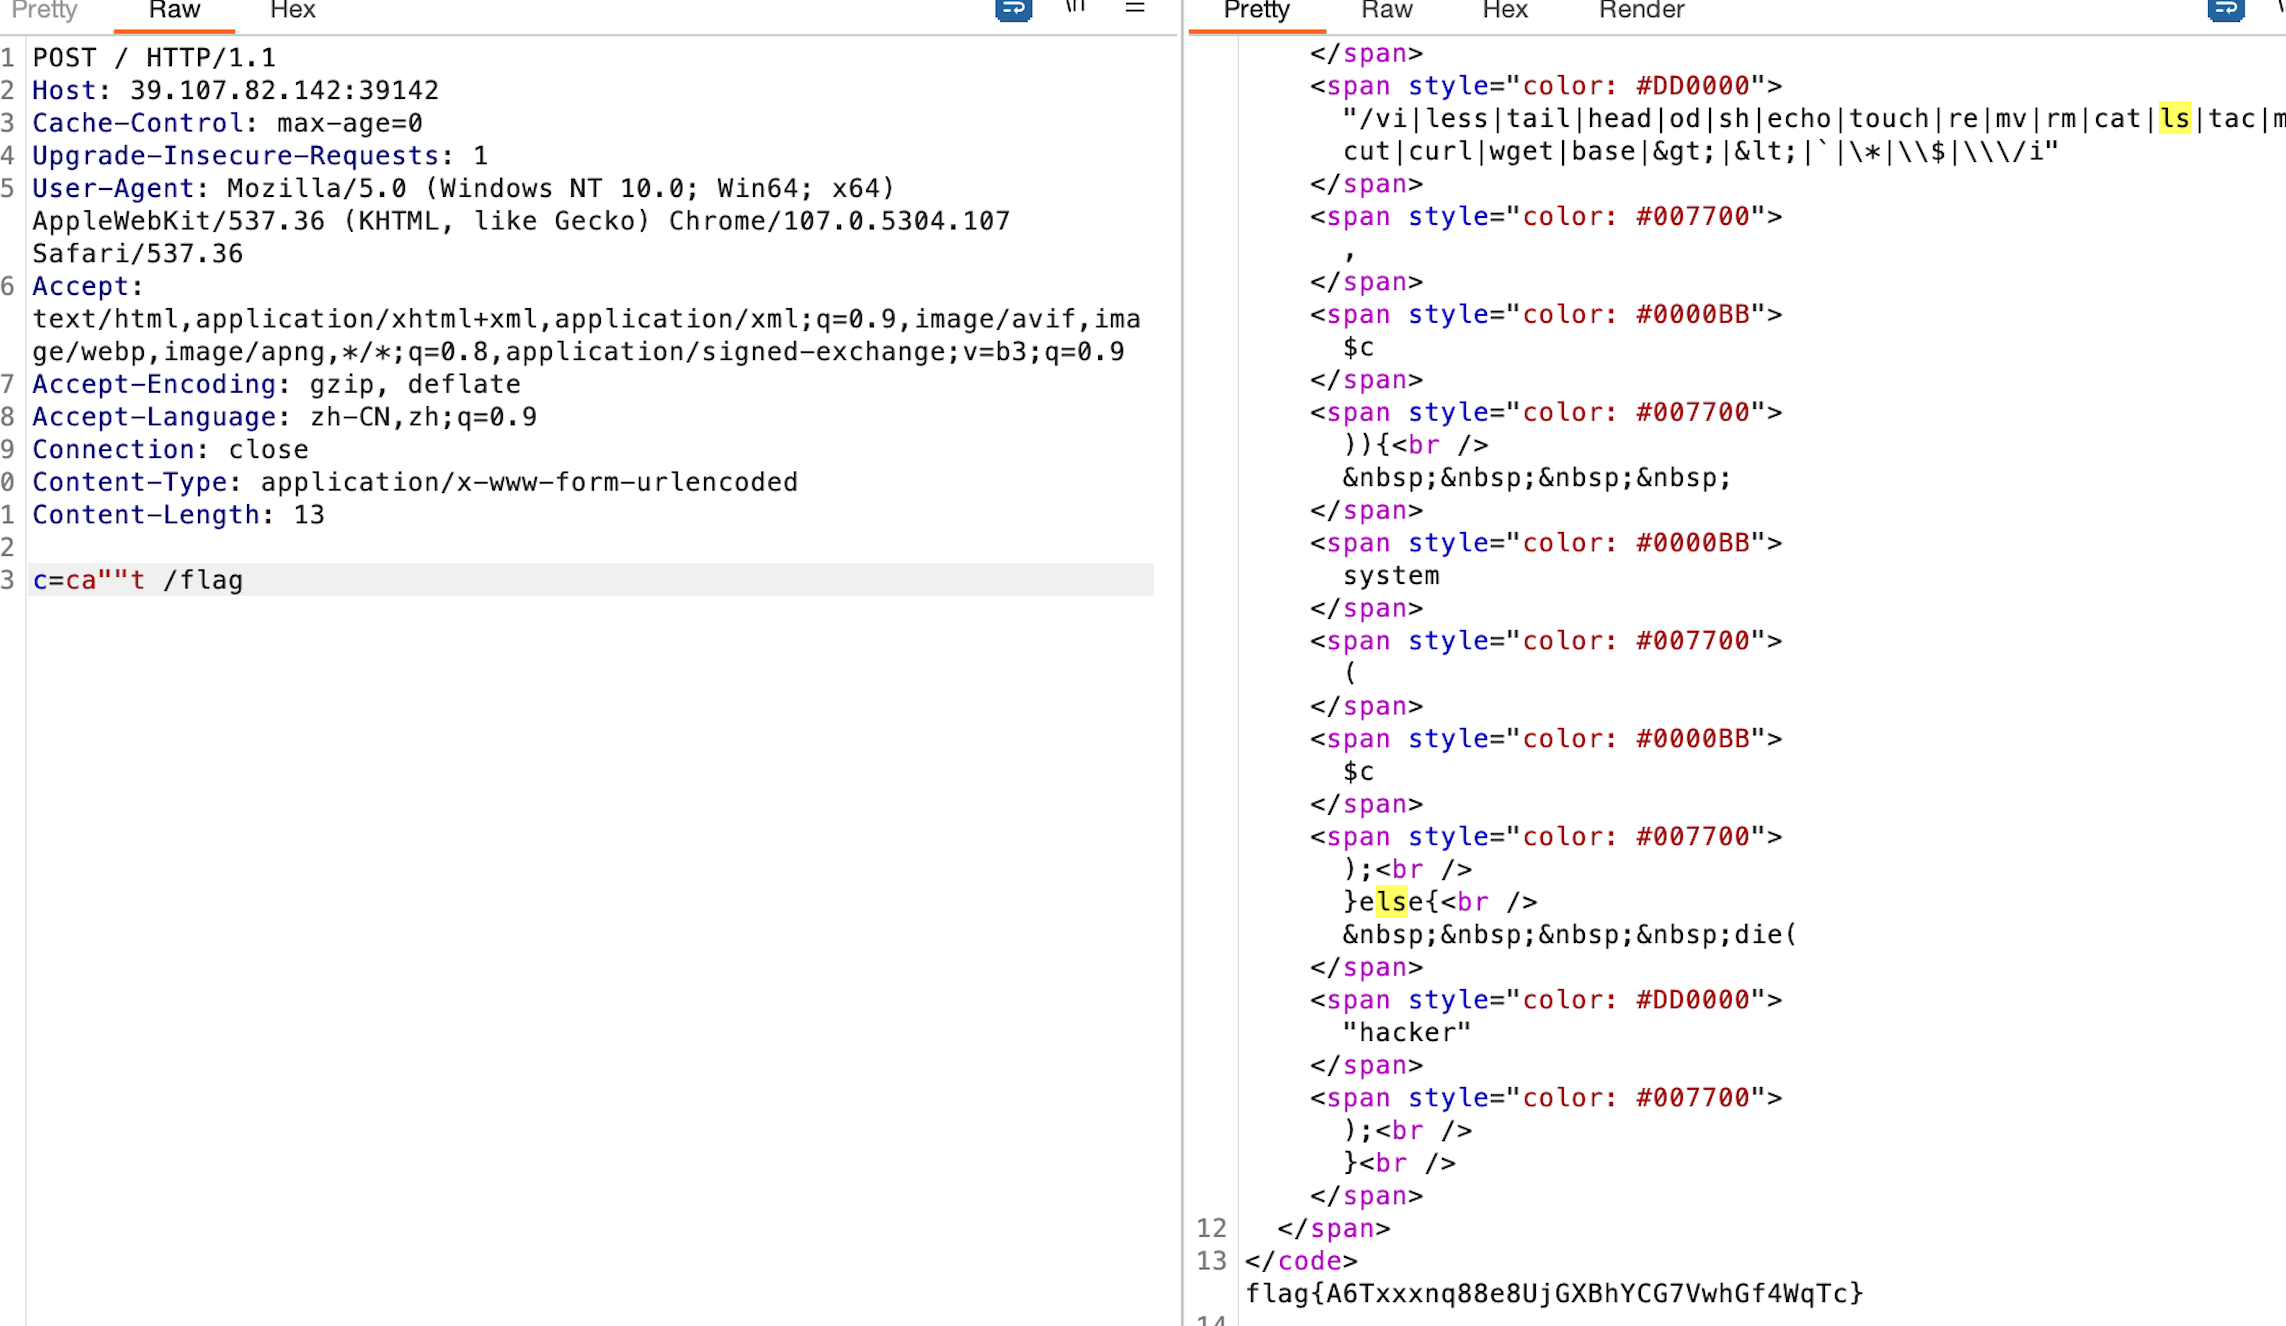Switch response view to Raw tab
The height and width of the screenshot is (1326, 2286).
point(1386,10)
